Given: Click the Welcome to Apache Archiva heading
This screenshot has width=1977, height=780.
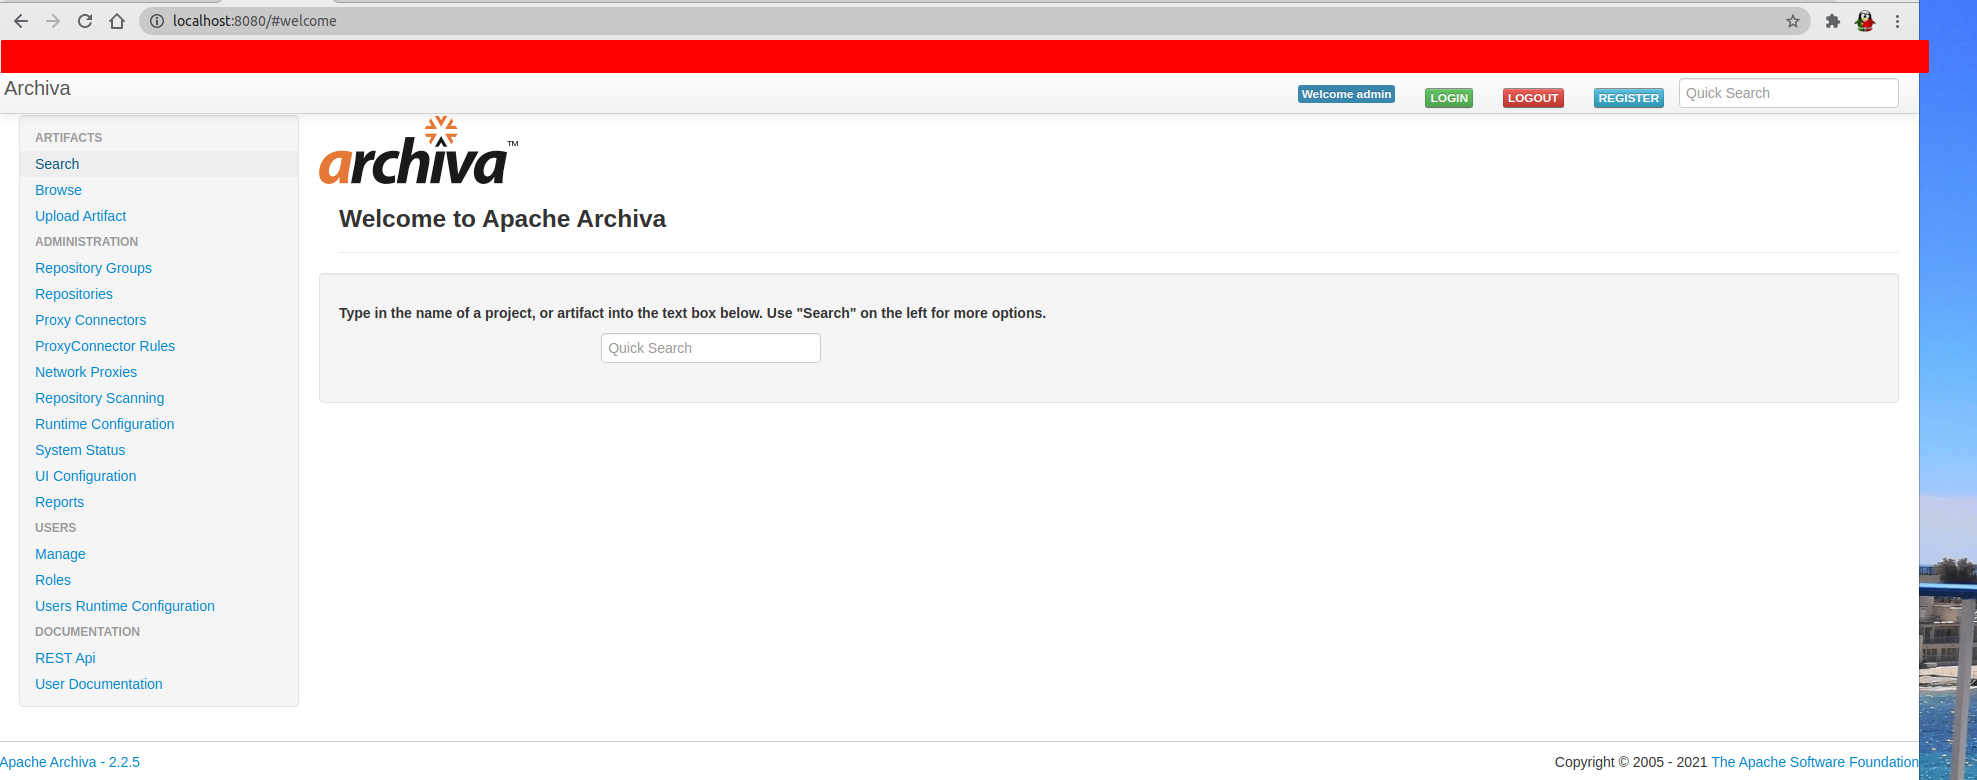Looking at the screenshot, I should [502, 219].
